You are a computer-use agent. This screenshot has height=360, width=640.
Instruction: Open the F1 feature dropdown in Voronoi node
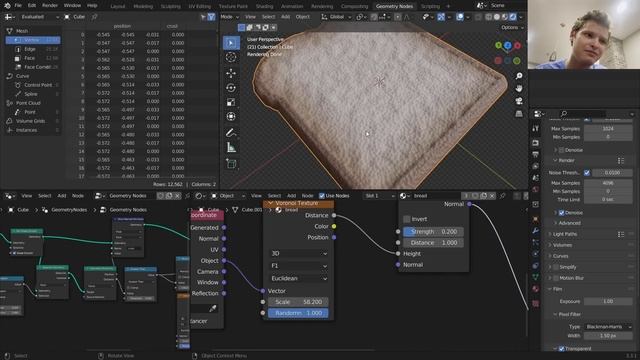pos(299,266)
